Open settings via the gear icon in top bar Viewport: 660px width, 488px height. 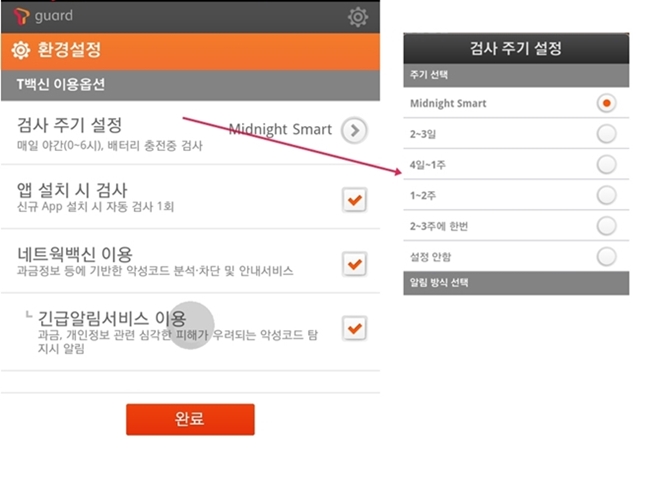tap(358, 17)
